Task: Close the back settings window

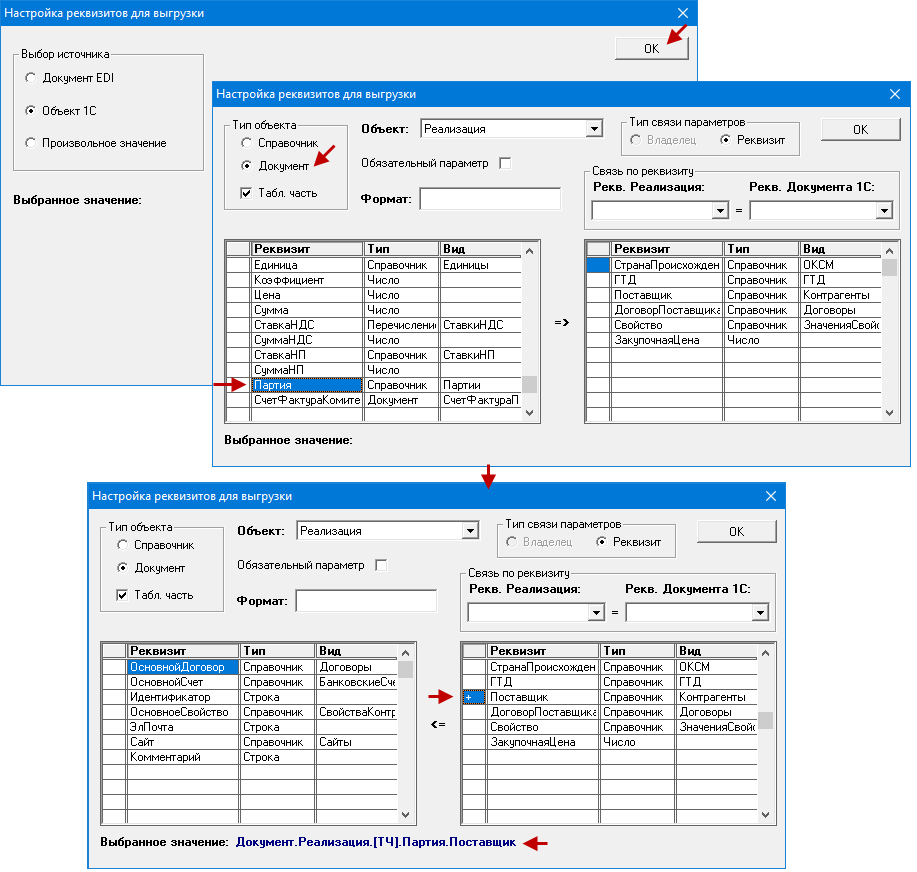Action: 682,13
